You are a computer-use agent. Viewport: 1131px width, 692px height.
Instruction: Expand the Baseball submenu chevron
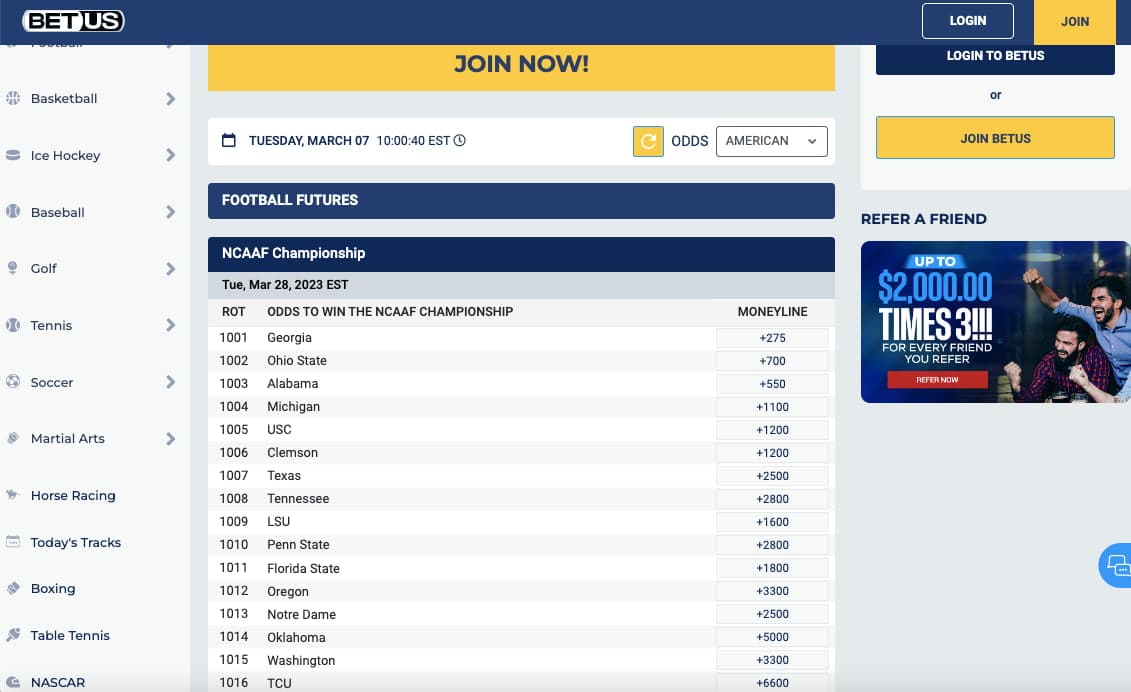(170, 211)
